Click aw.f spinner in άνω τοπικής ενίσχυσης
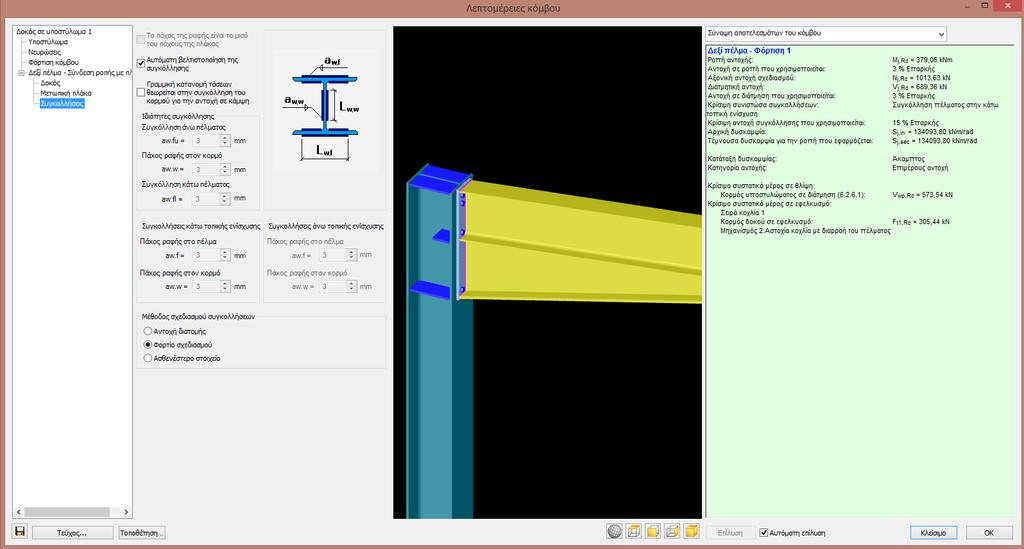This screenshot has width=1024, height=549. (351, 255)
